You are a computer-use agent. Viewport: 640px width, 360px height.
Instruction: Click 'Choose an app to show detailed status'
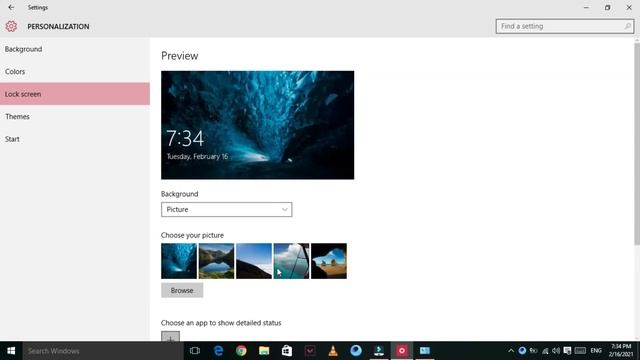[221, 323]
